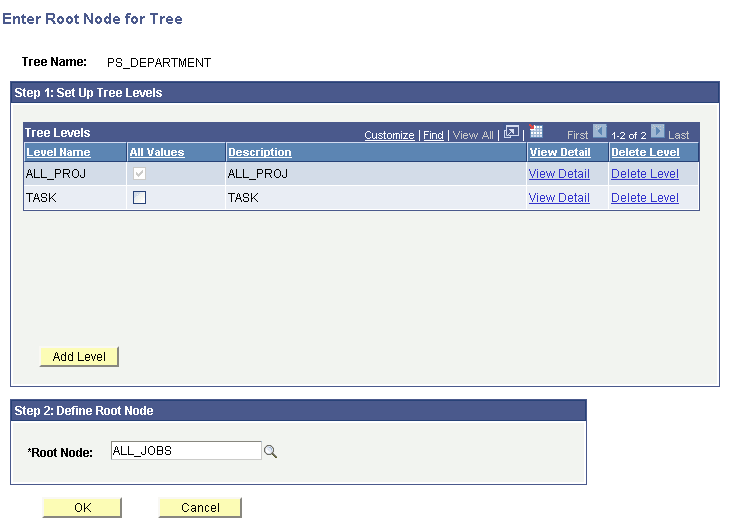Toggle All Values checkbox for ALL_PROJ
The image size is (730, 526).
139,174
